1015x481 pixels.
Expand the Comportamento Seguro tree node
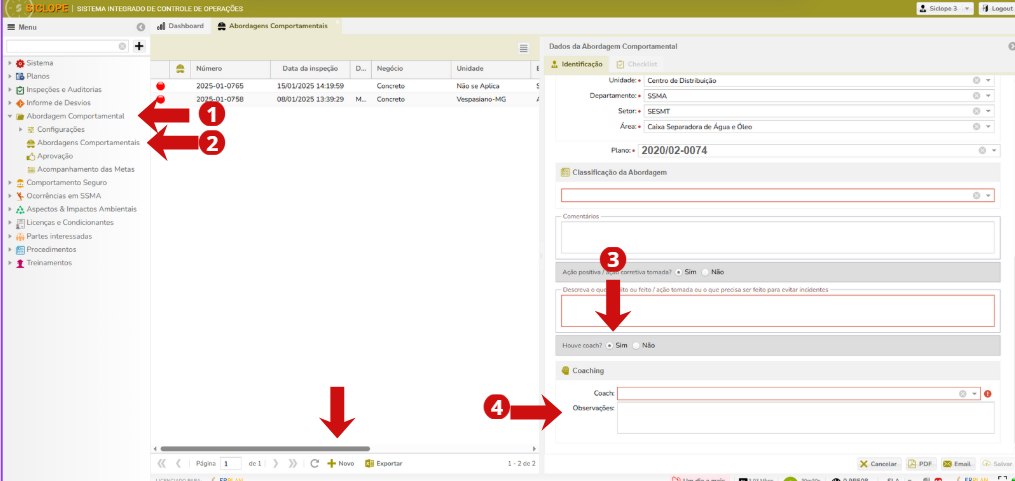9,183
